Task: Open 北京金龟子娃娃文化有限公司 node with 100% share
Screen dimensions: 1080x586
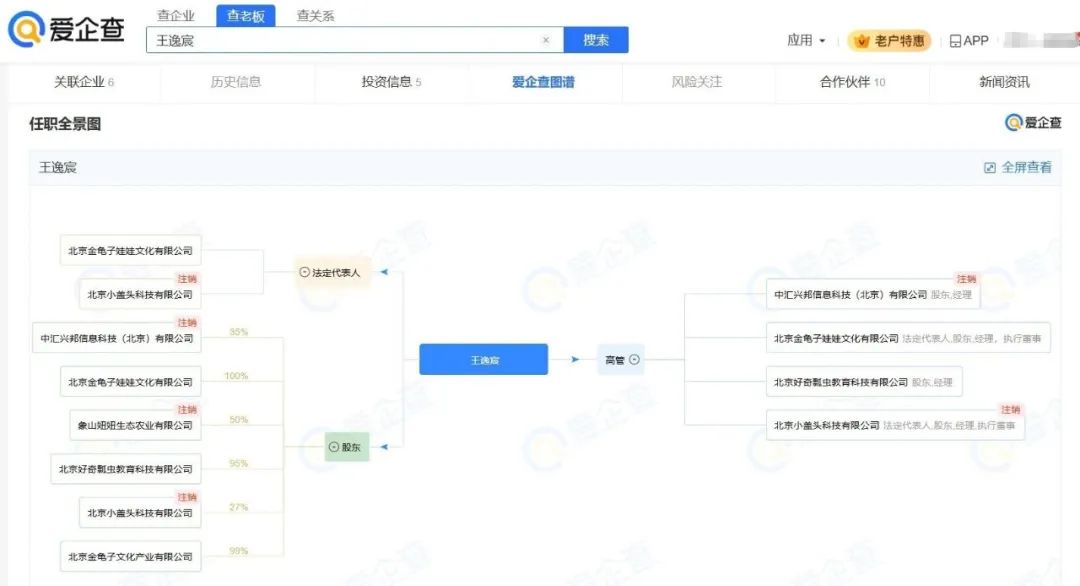Action: (130, 382)
